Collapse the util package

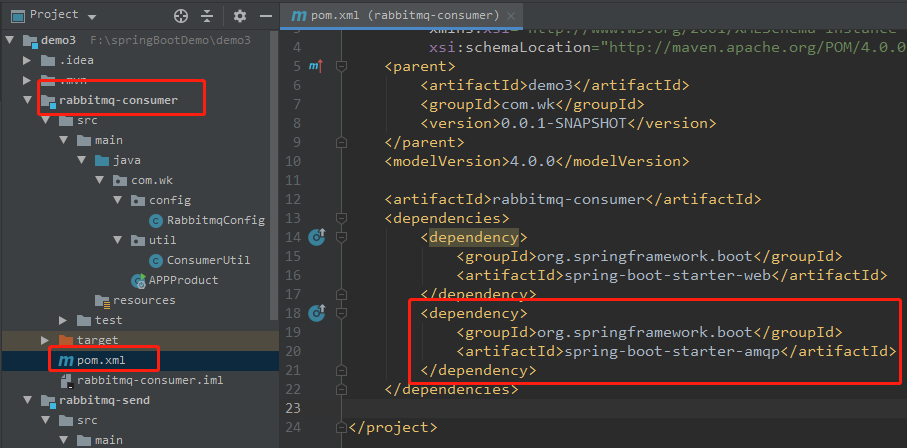click(118, 240)
